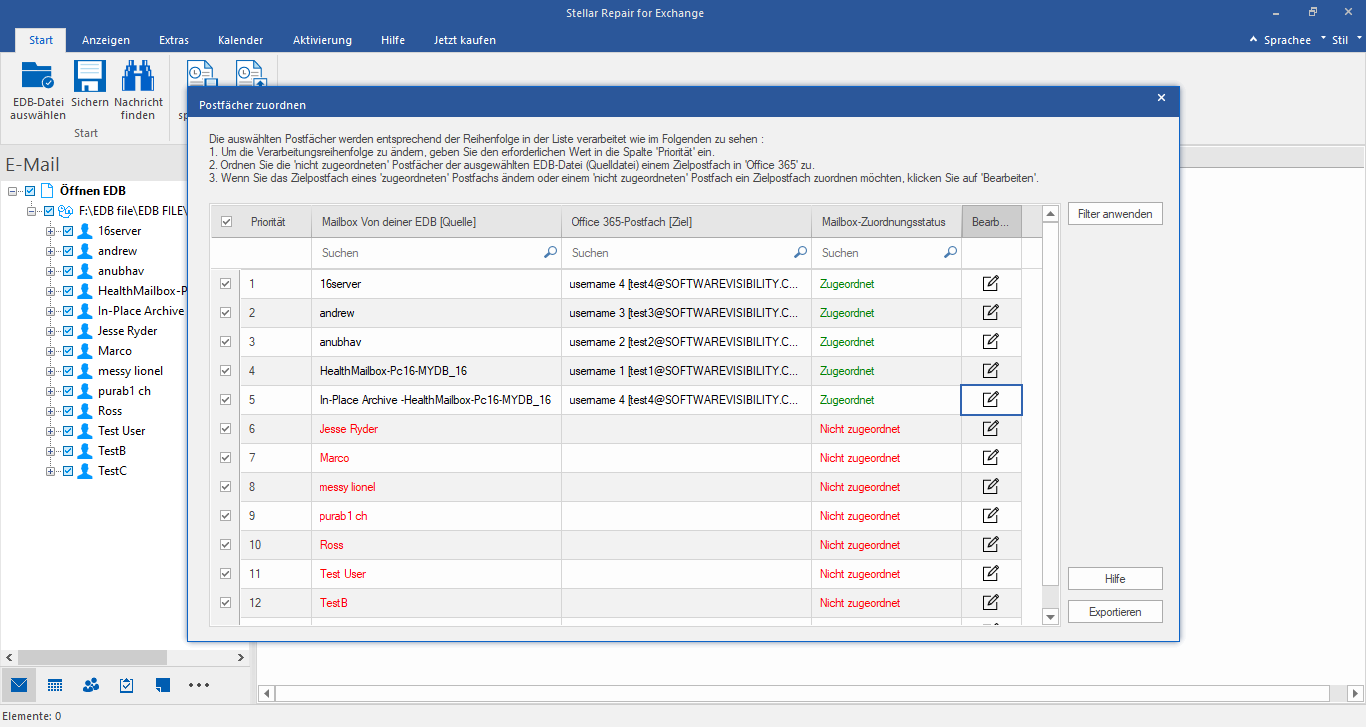Open edit icon for TestB mailbox

click(991, 603)
